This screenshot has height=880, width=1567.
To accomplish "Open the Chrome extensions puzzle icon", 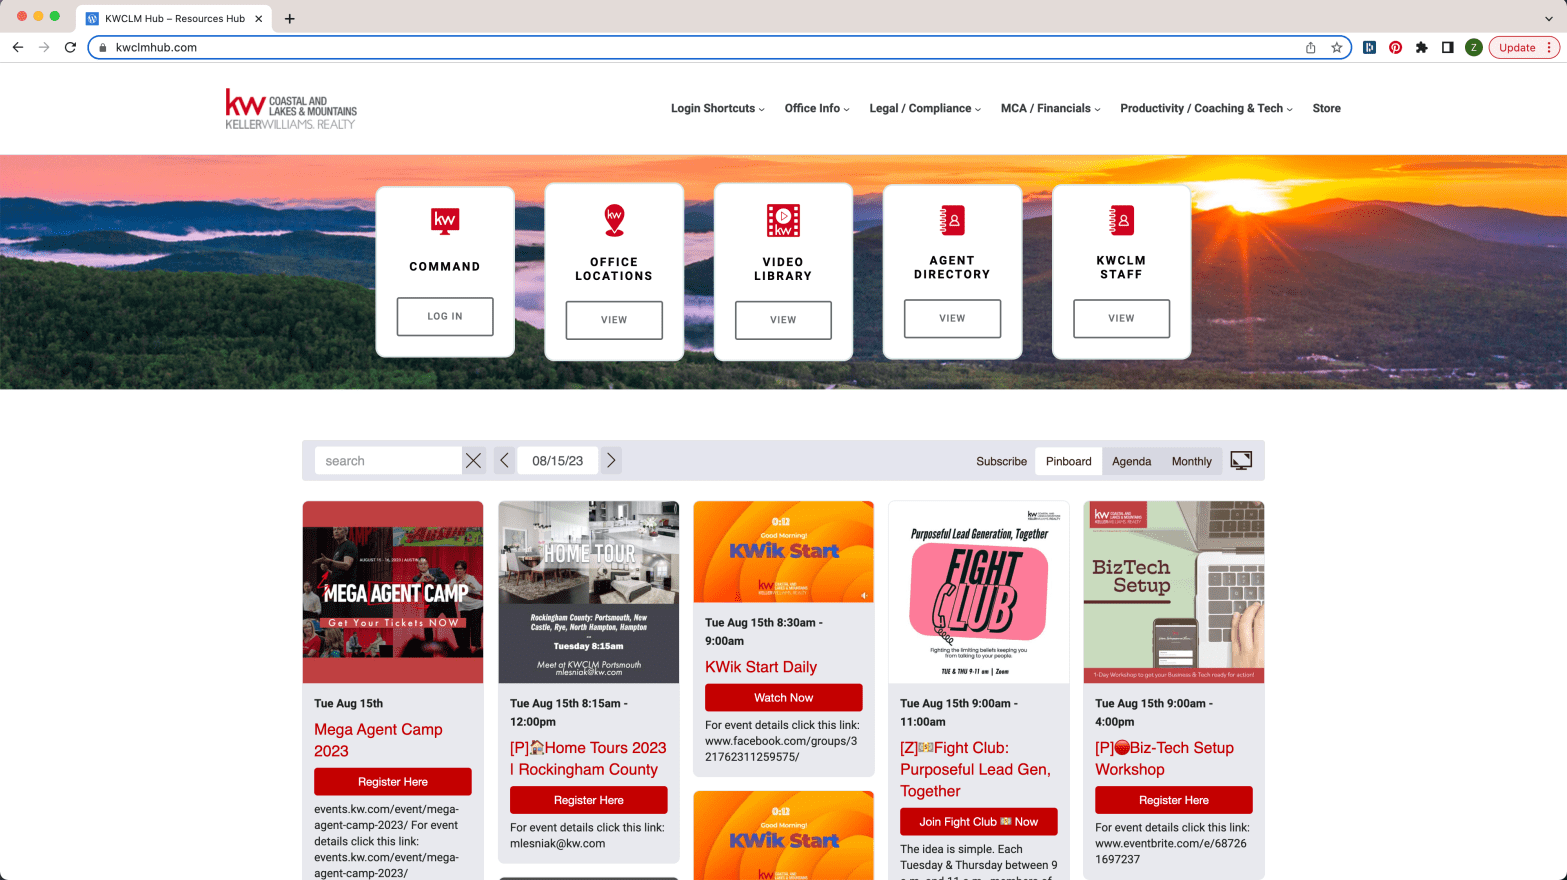I will coord(1421,47).
